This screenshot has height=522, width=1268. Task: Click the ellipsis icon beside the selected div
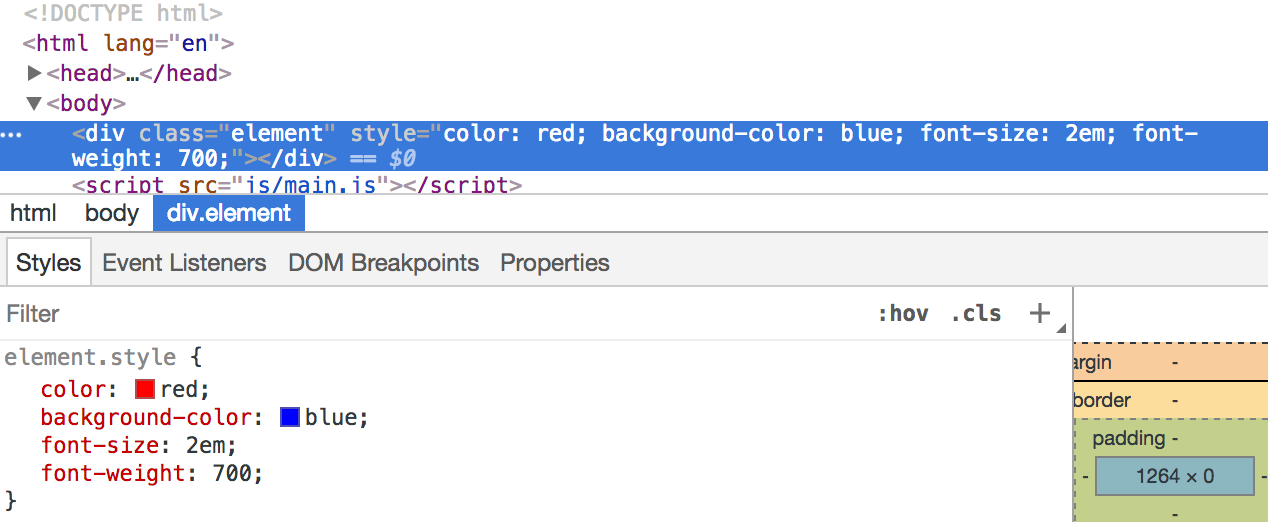coord(12,134)
